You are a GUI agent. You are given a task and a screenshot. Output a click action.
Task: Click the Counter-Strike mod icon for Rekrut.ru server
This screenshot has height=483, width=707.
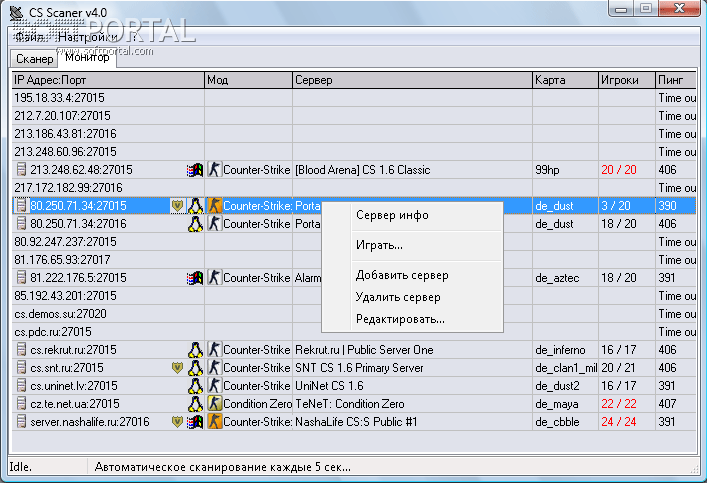click(215, 350)
